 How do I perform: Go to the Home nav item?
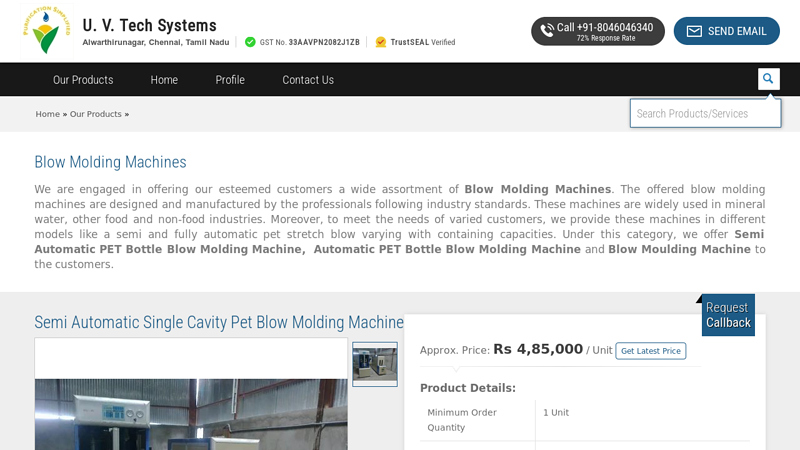tap(164, 80)
